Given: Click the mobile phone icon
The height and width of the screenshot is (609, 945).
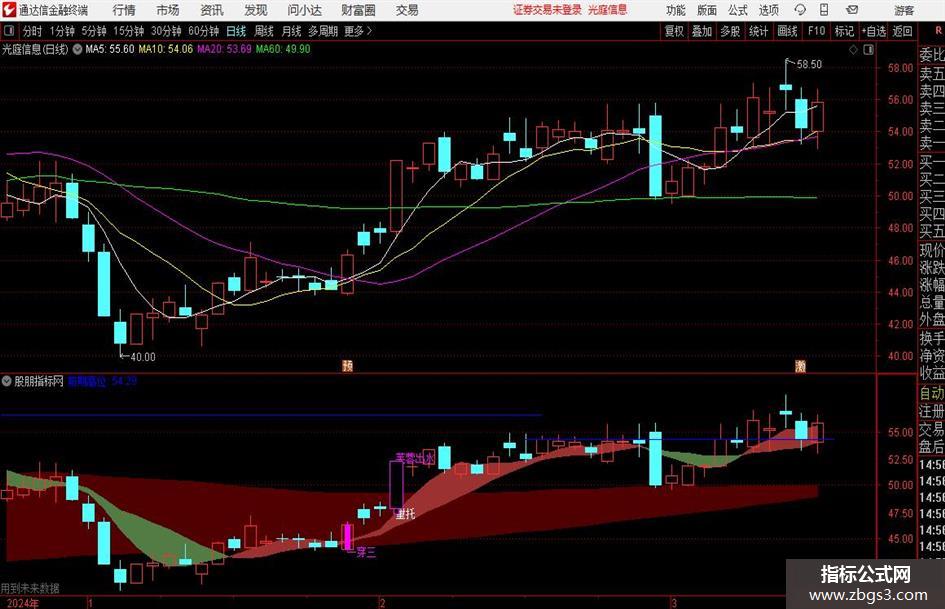Looking at the screenshot, I should click(824, 10).
